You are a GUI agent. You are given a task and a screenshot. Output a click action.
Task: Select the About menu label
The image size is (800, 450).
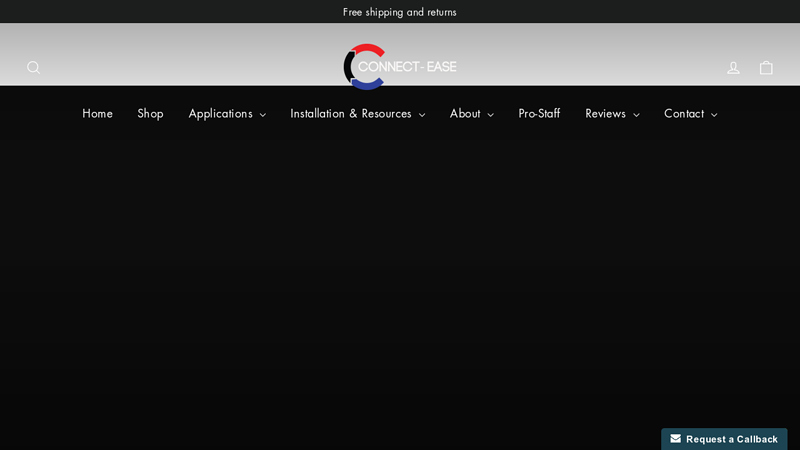pyautogui.click(x=465, y=113)
